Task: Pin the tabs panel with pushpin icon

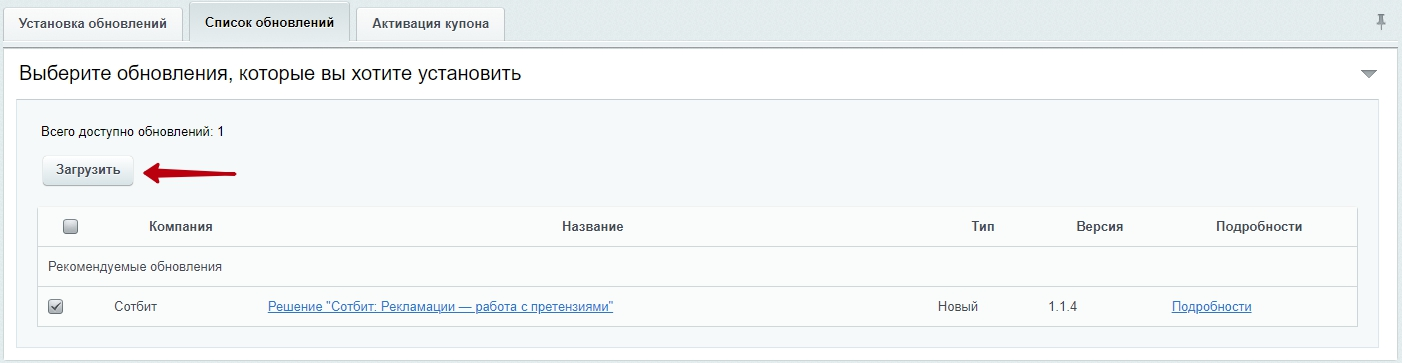Action: (1381, 22)
